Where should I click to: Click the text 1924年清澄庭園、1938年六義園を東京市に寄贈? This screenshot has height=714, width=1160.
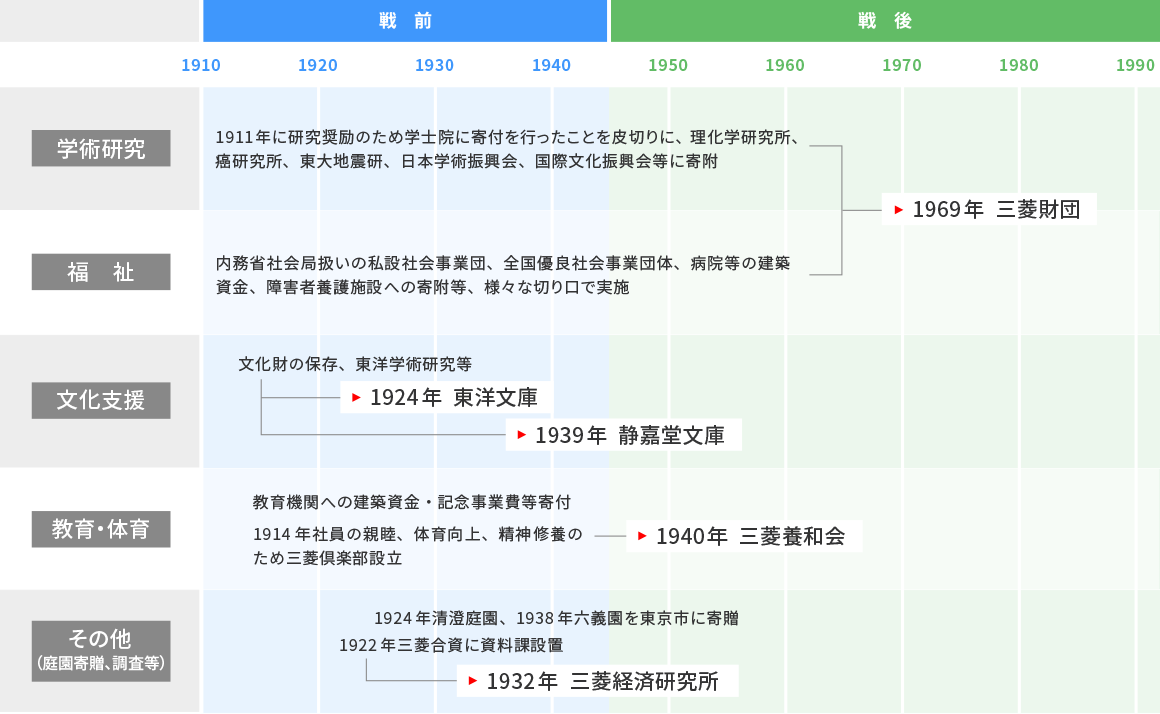tap(556, 618)
